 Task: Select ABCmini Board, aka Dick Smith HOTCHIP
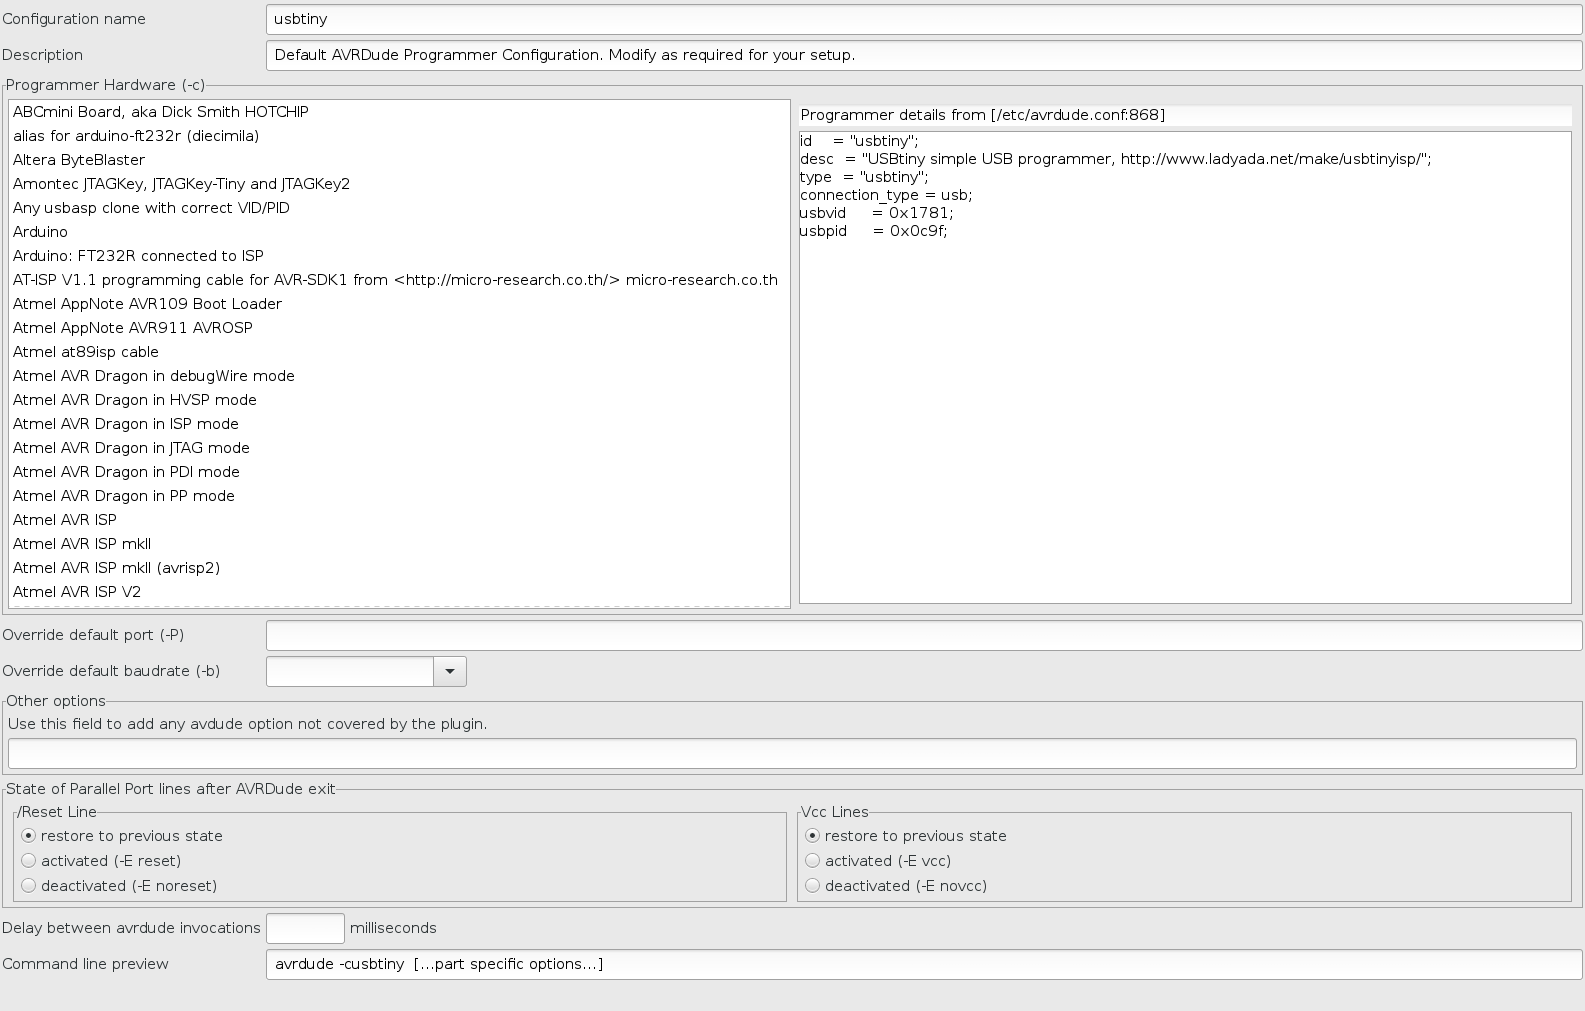399,112
